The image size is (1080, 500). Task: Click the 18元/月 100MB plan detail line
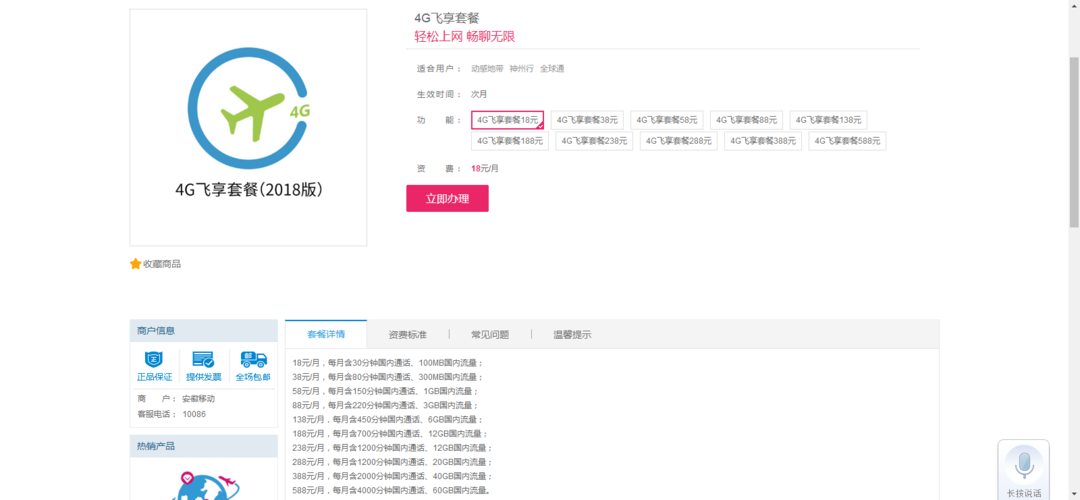pos(388,362)
